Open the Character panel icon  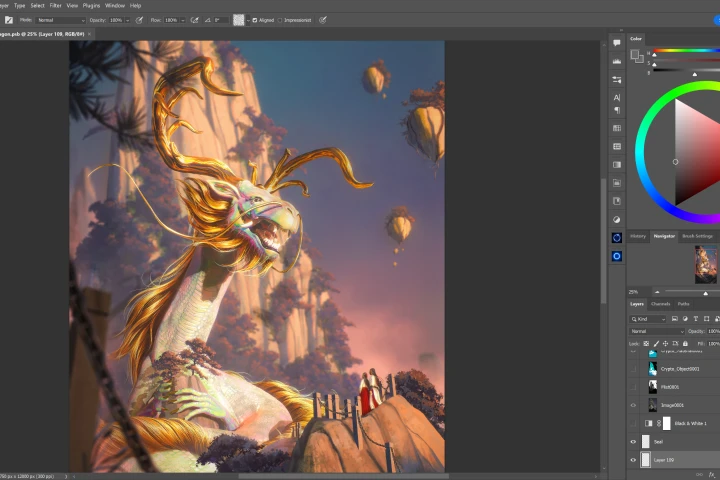(x=617, y=97)
